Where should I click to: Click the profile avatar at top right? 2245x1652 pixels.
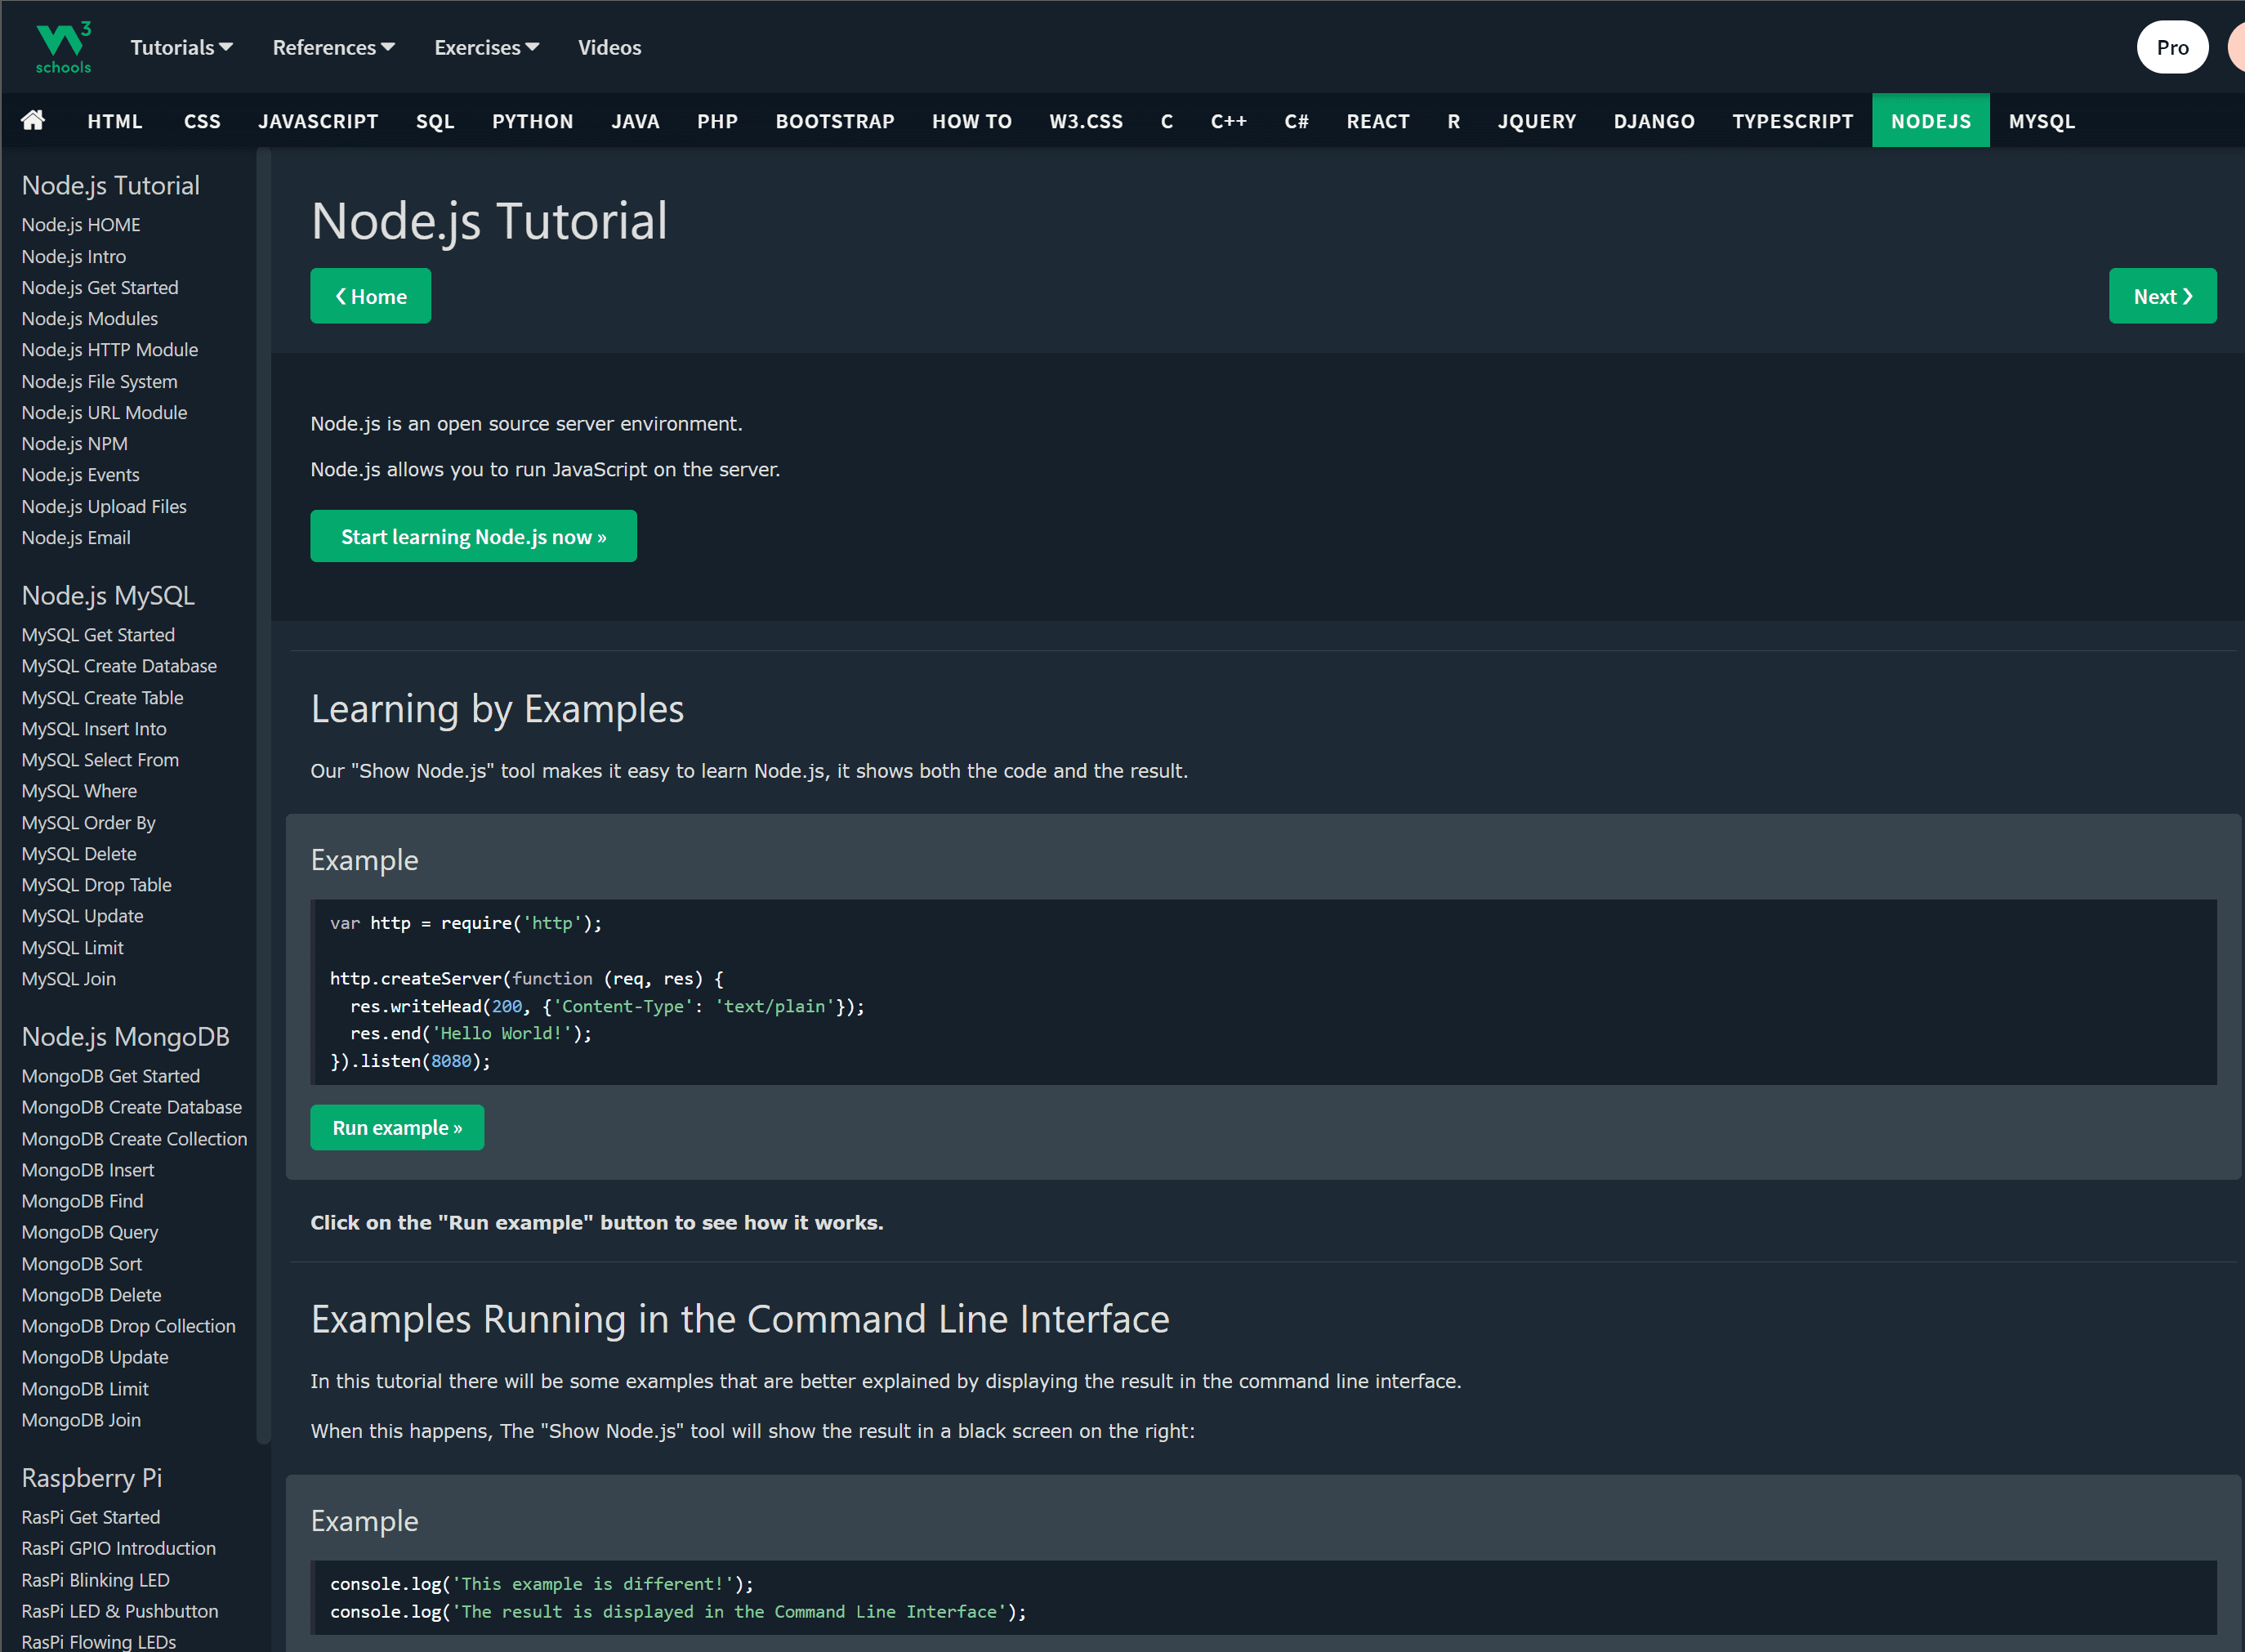tap(2236, 47)
